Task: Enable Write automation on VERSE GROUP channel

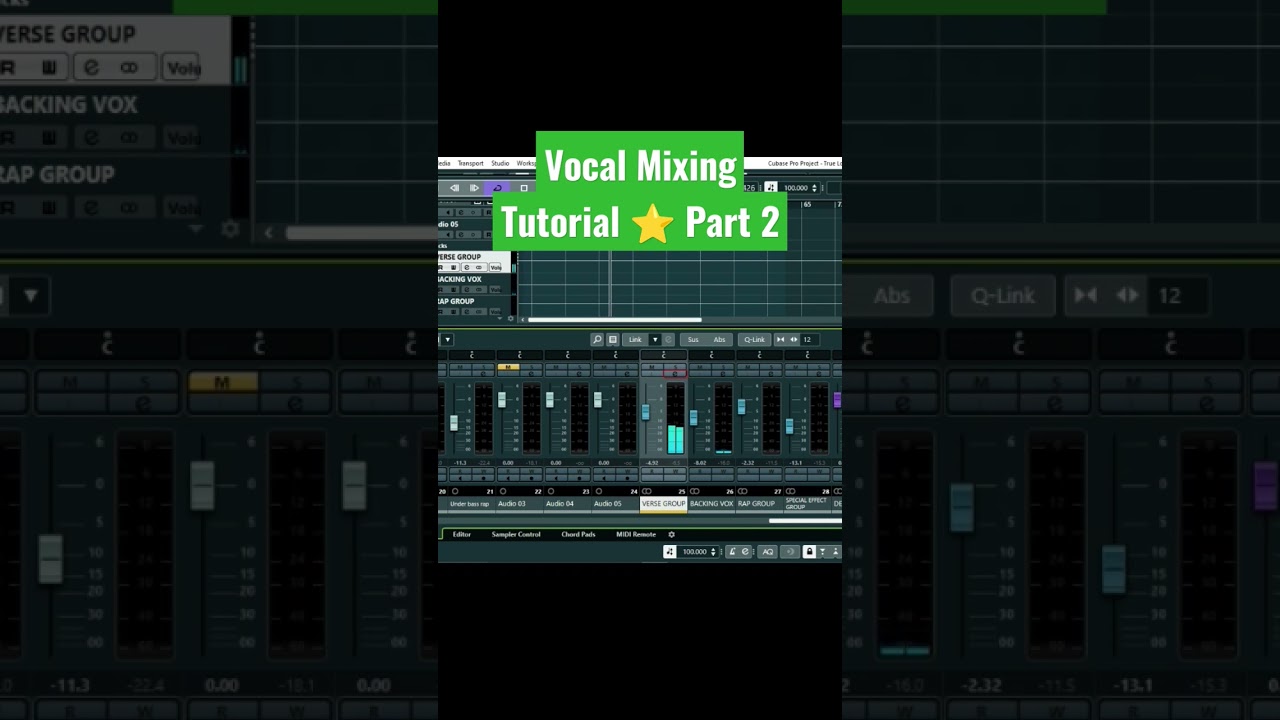Action: coord(675,471)
